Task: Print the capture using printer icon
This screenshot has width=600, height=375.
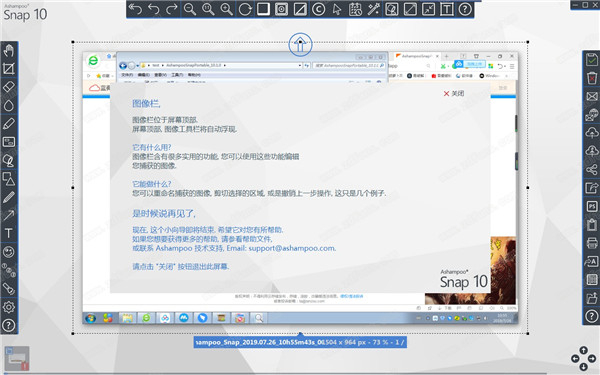Action: pos(592,243)
